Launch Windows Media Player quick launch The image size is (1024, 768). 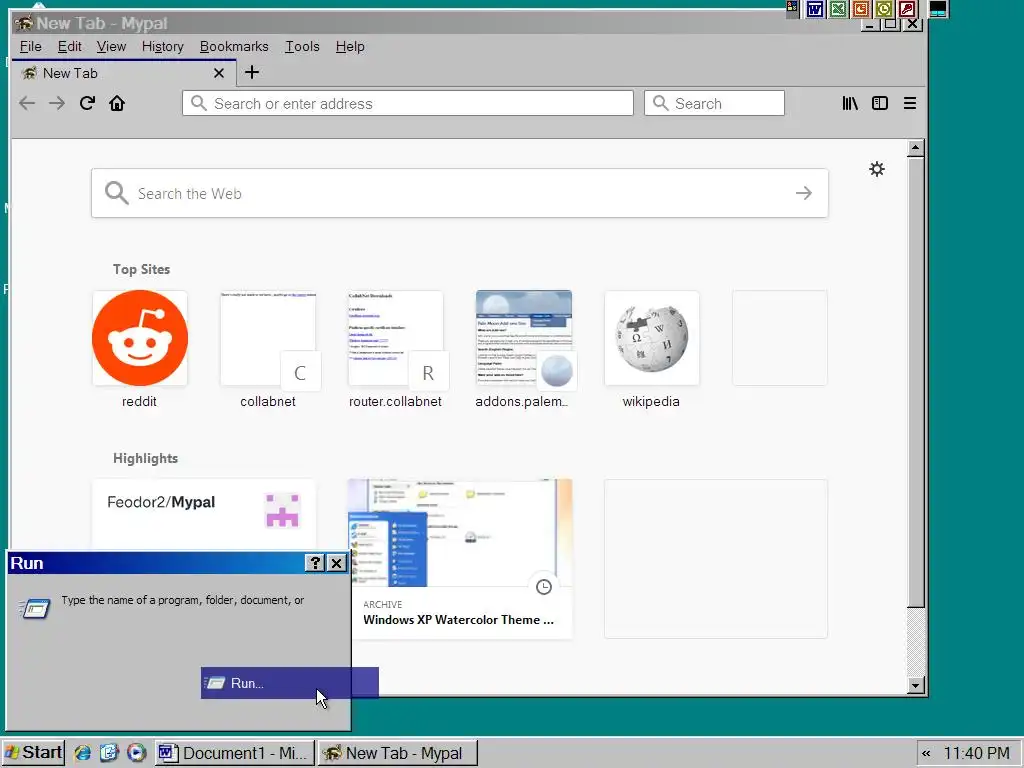(x=136, y=752)
